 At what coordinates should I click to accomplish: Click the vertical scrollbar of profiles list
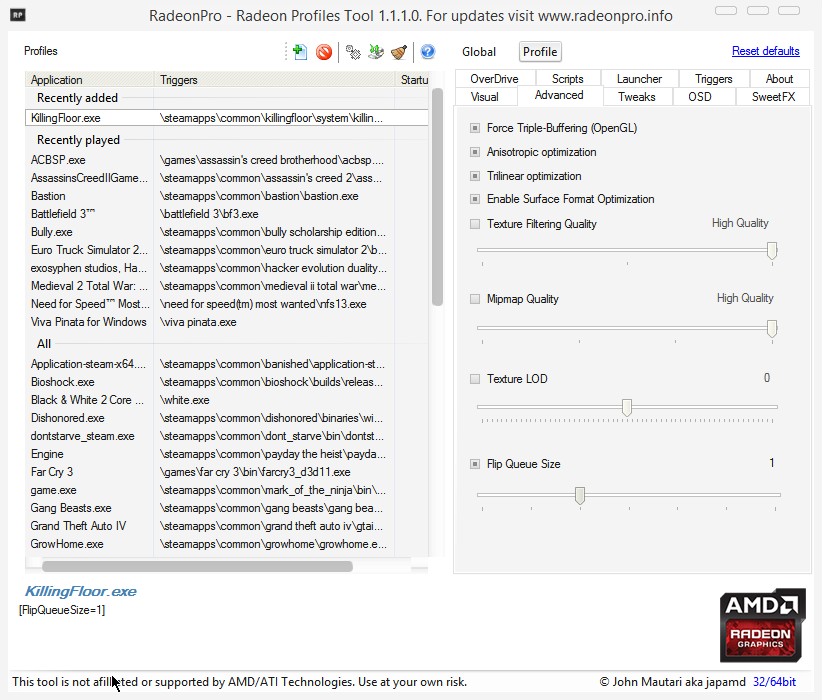tap(437, 197)
